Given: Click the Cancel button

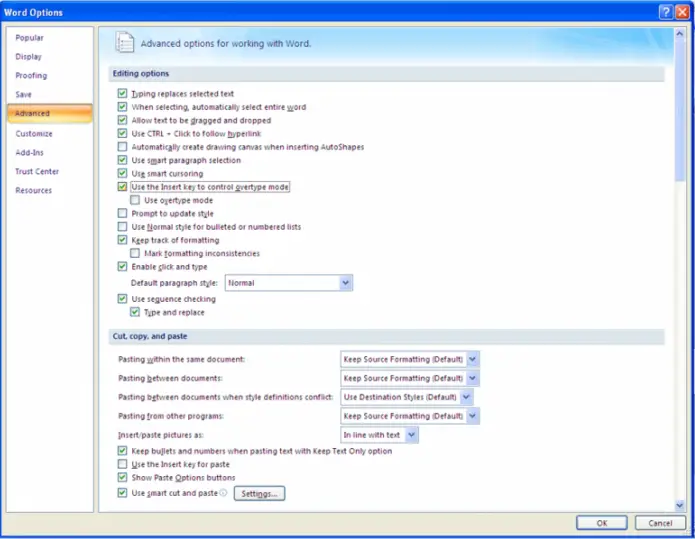Looking at the screenshot, I should [660, 523].
